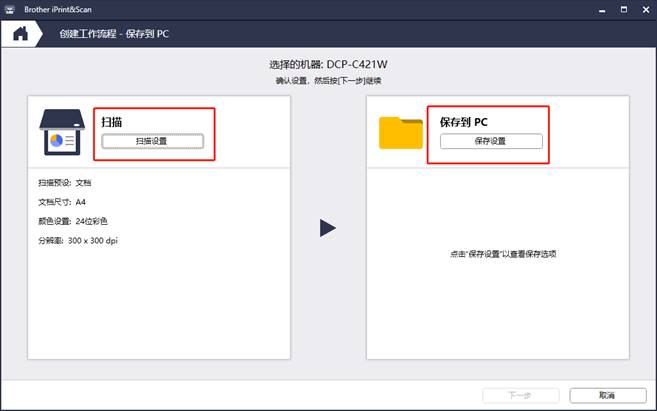This screenshot has width=657, height=411.
Task: Click the 选择的机器: DCP-C421W heading
Action: click(x=328, y=64)
